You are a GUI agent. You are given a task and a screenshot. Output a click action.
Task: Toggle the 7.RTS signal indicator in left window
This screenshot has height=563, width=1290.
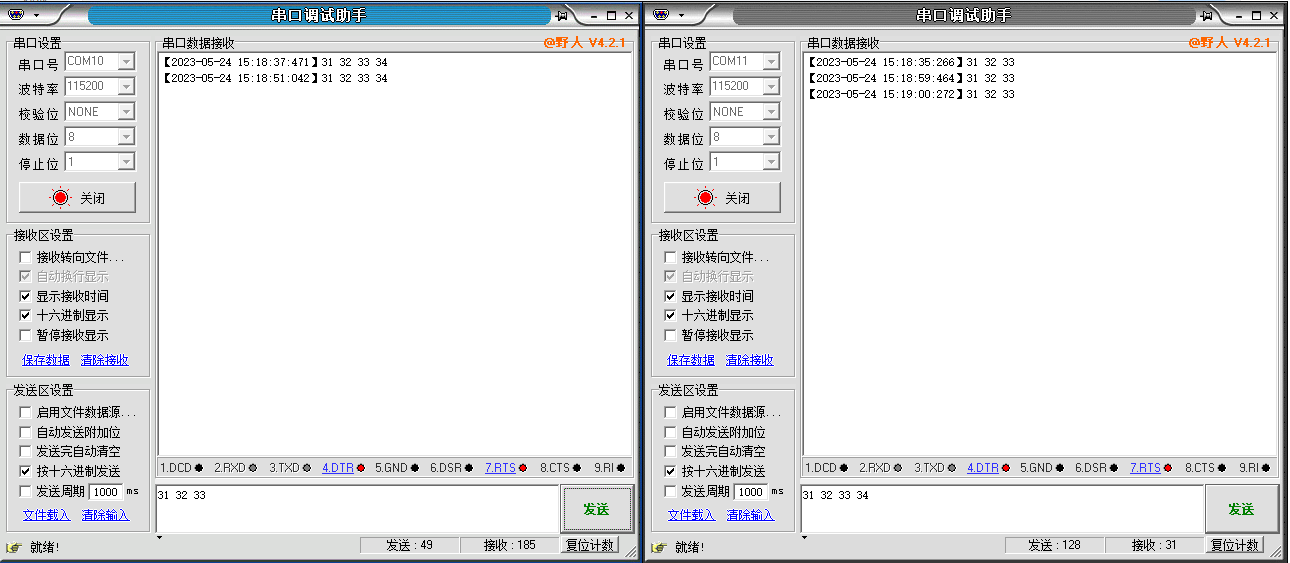506,467
